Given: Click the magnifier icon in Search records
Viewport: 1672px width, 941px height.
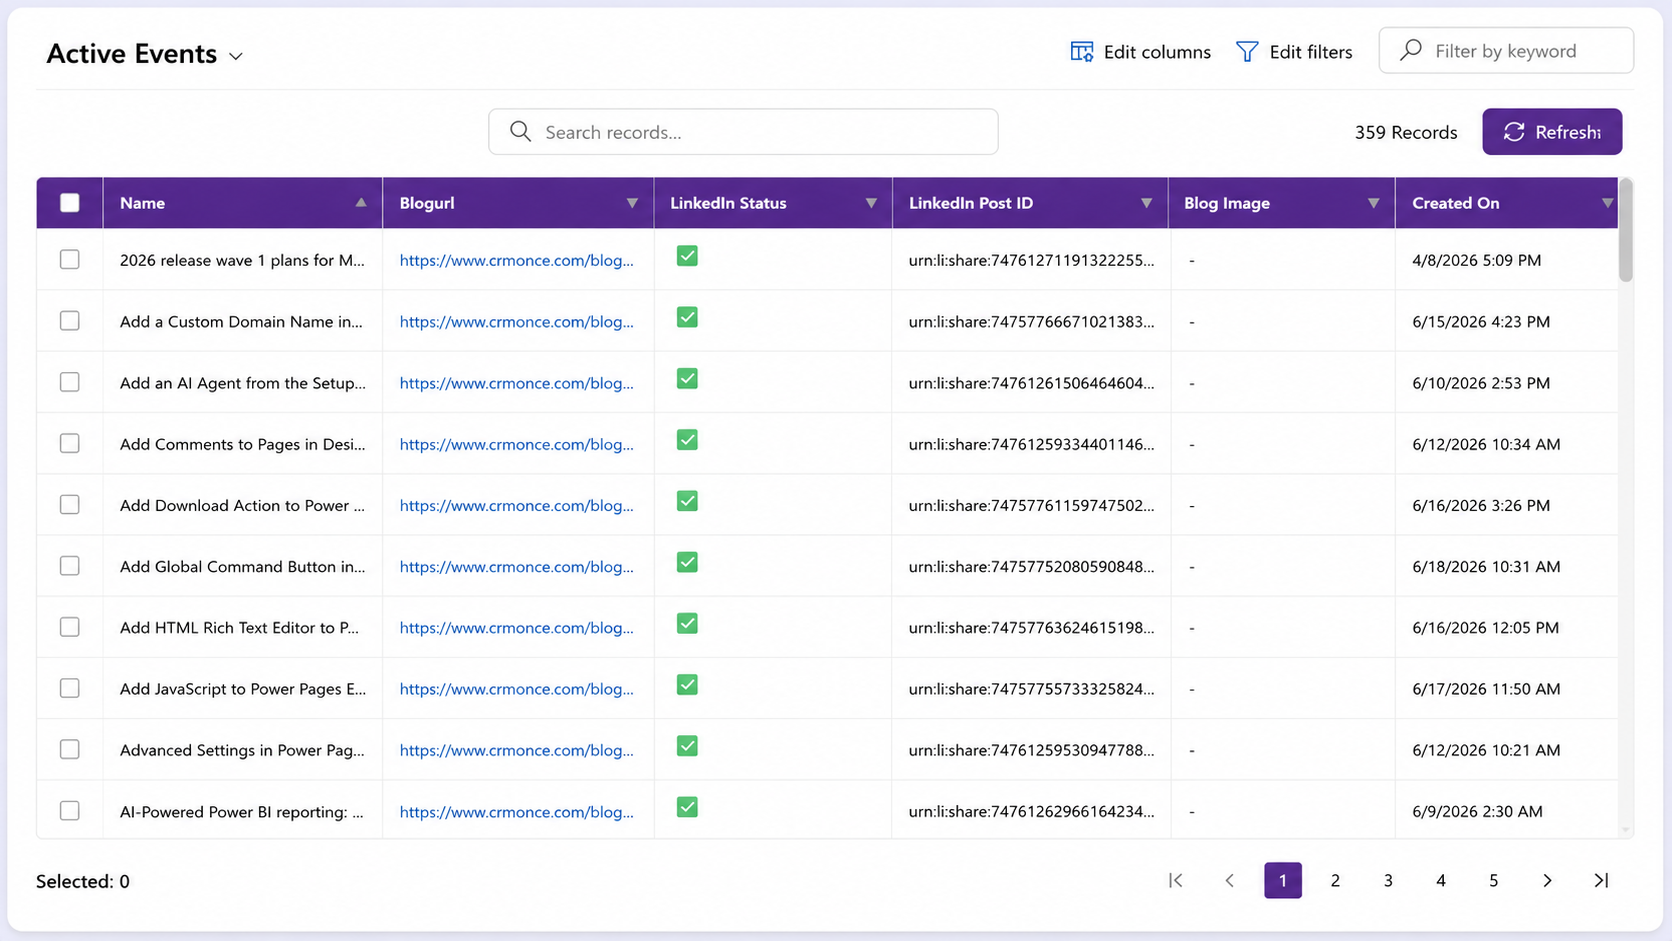Looking at the screenshot, I should [x=520, y=131].
